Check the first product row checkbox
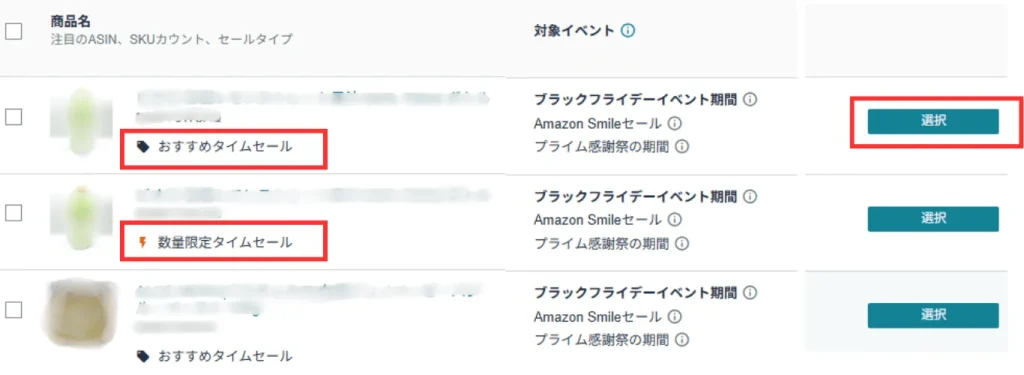The image size is (1024, 375). click(14, 117)
